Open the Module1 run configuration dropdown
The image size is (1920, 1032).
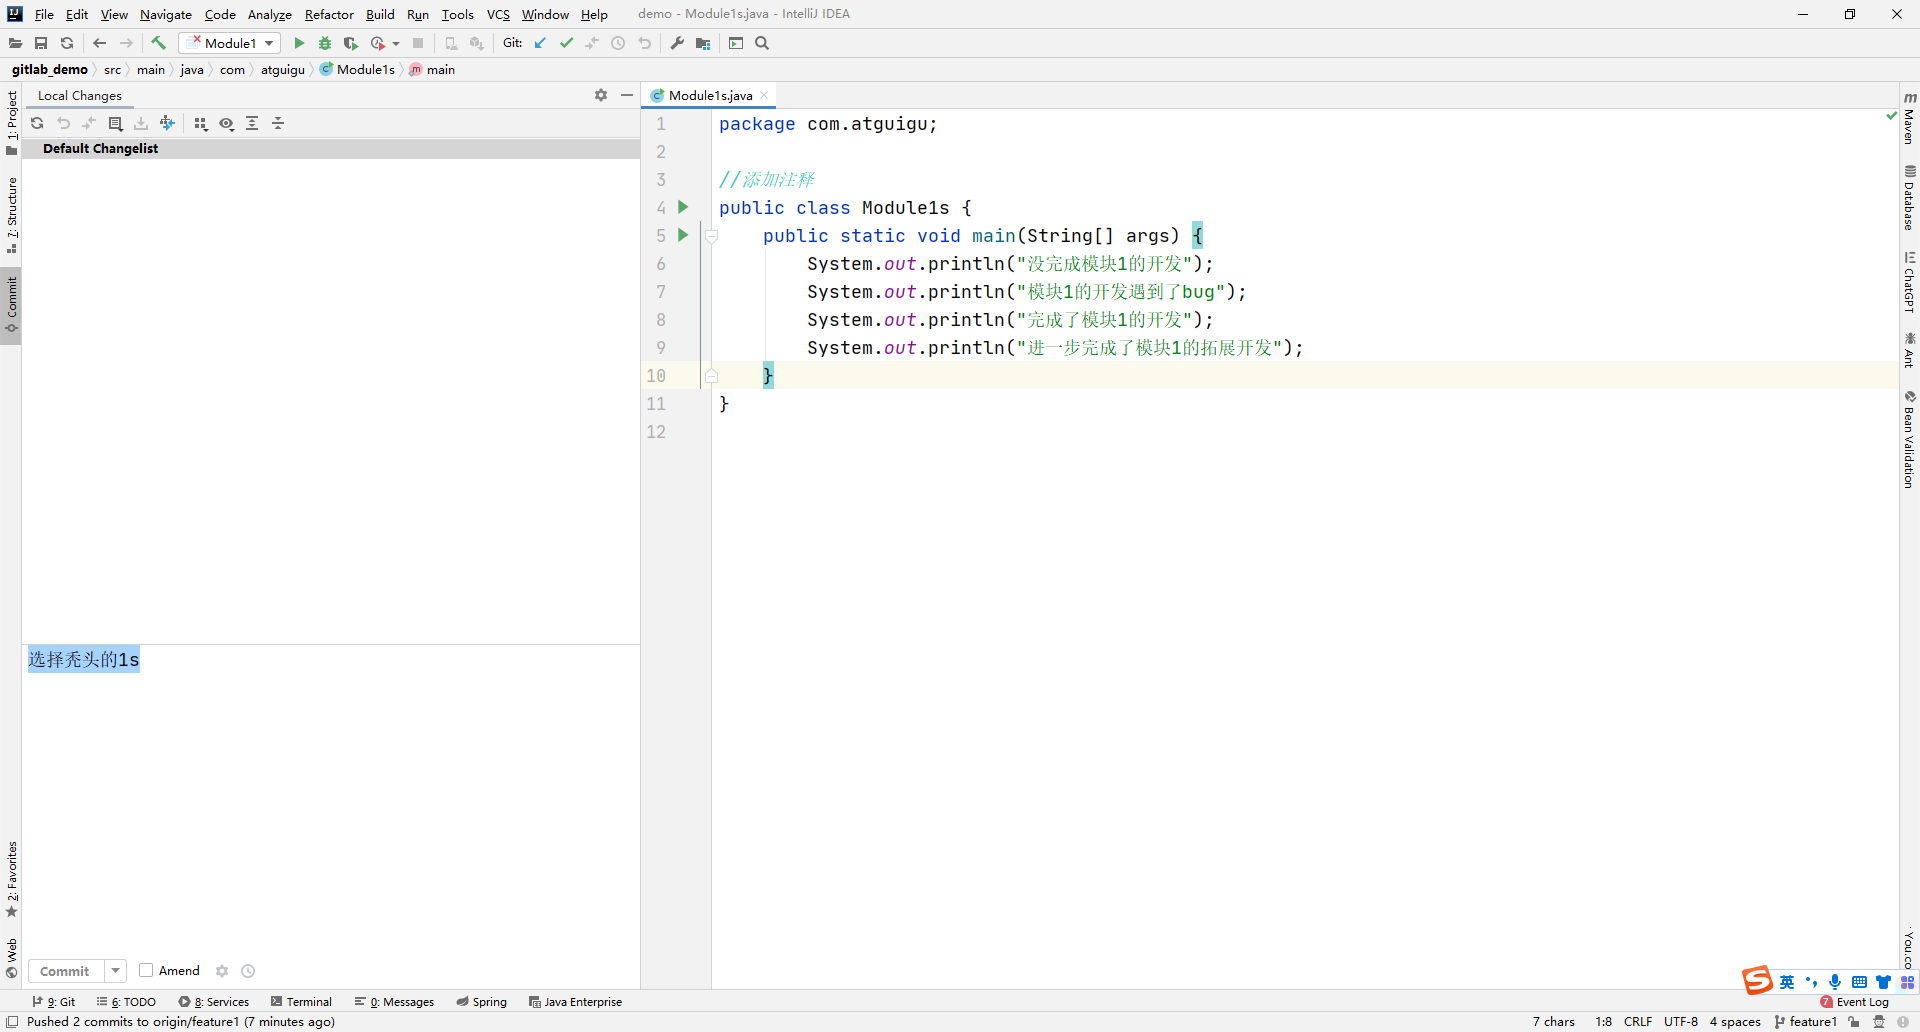(x=230, y=43)
